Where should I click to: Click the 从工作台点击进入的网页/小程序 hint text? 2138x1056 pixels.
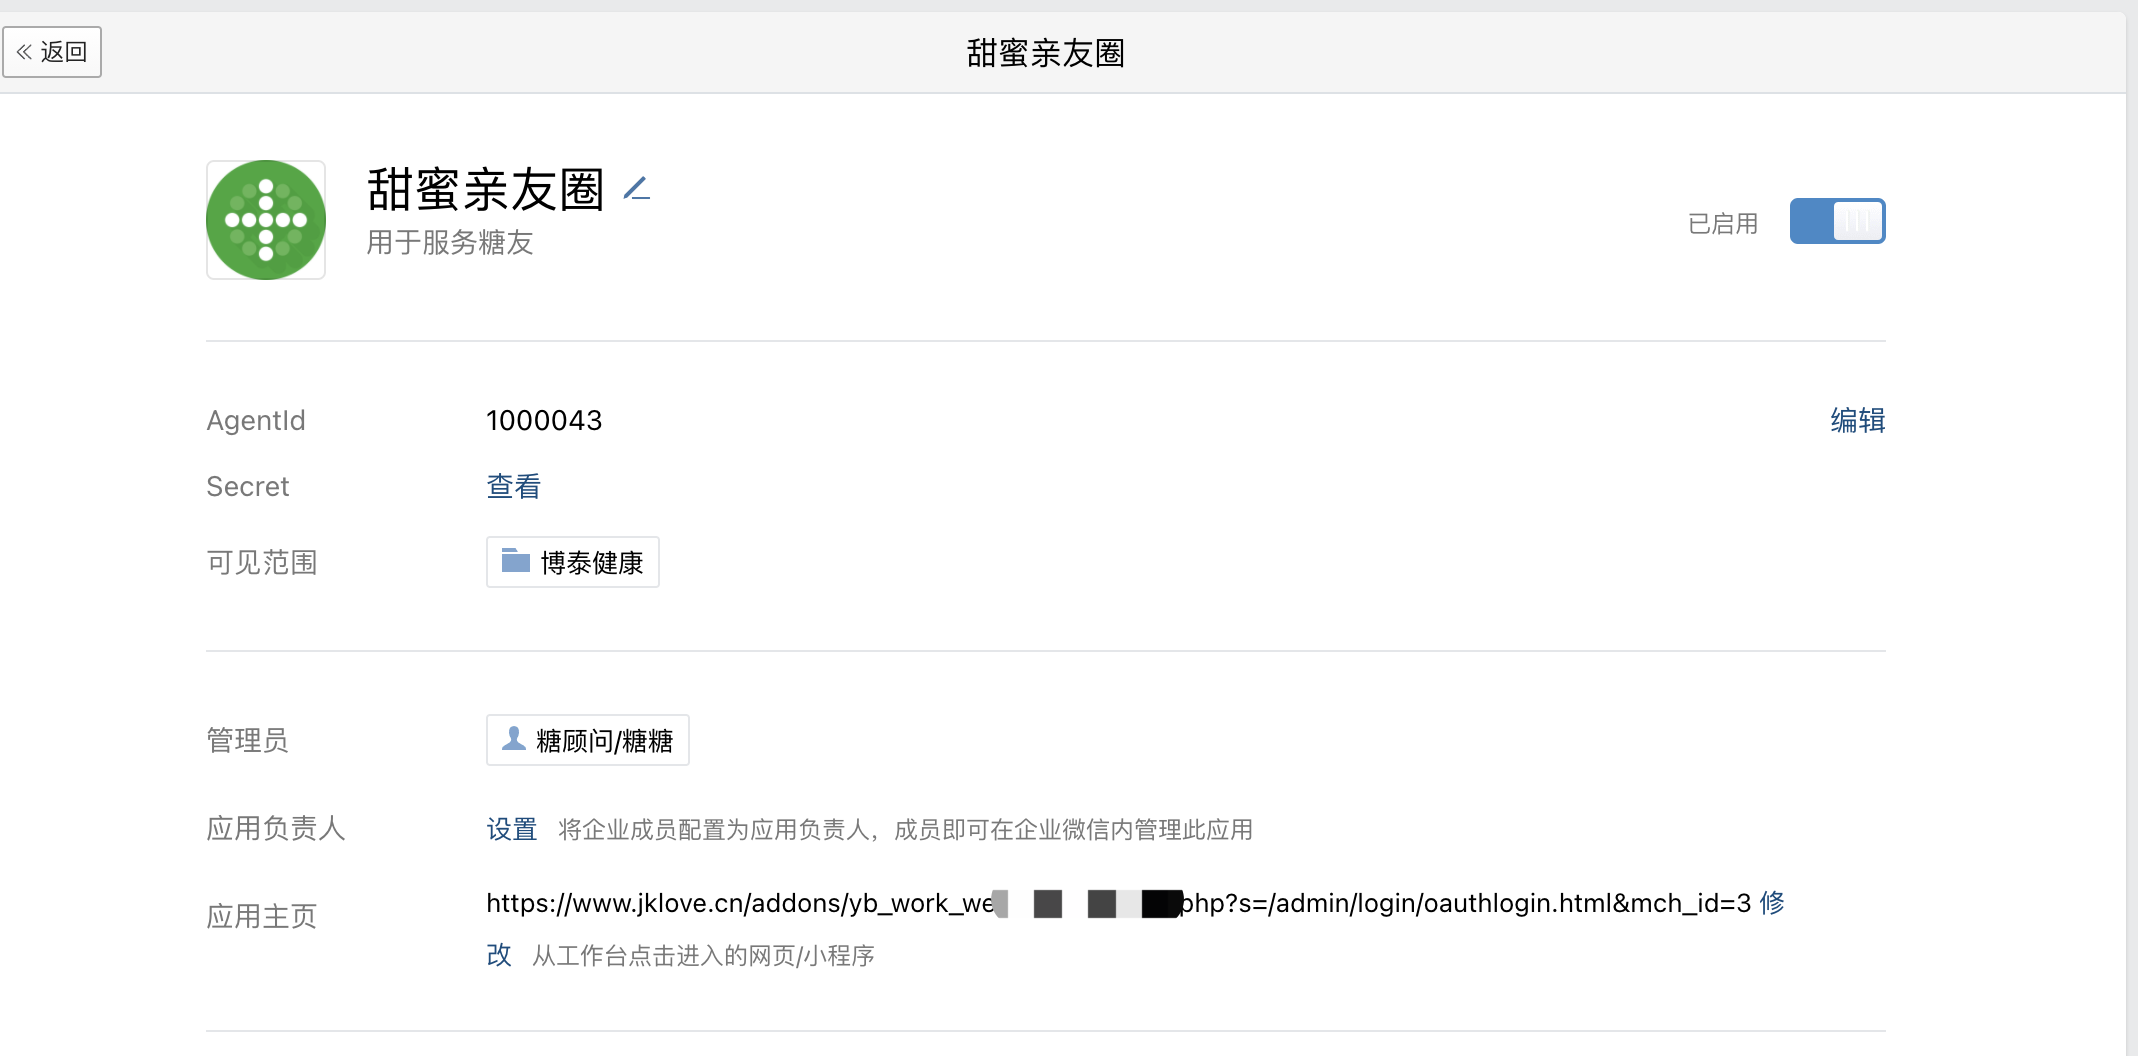(704, 955)
